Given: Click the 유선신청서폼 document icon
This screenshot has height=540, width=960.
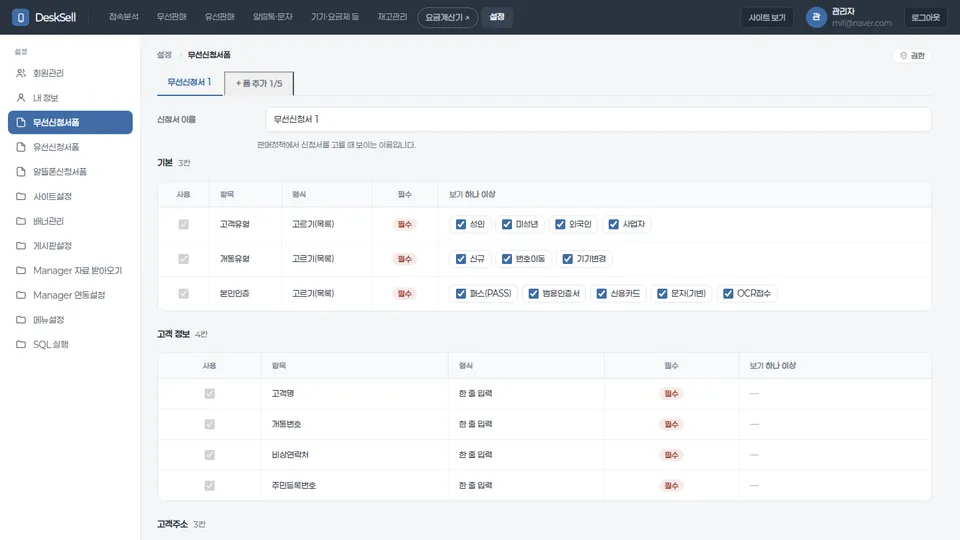Looking at the screenshot, I should point(21,147).
